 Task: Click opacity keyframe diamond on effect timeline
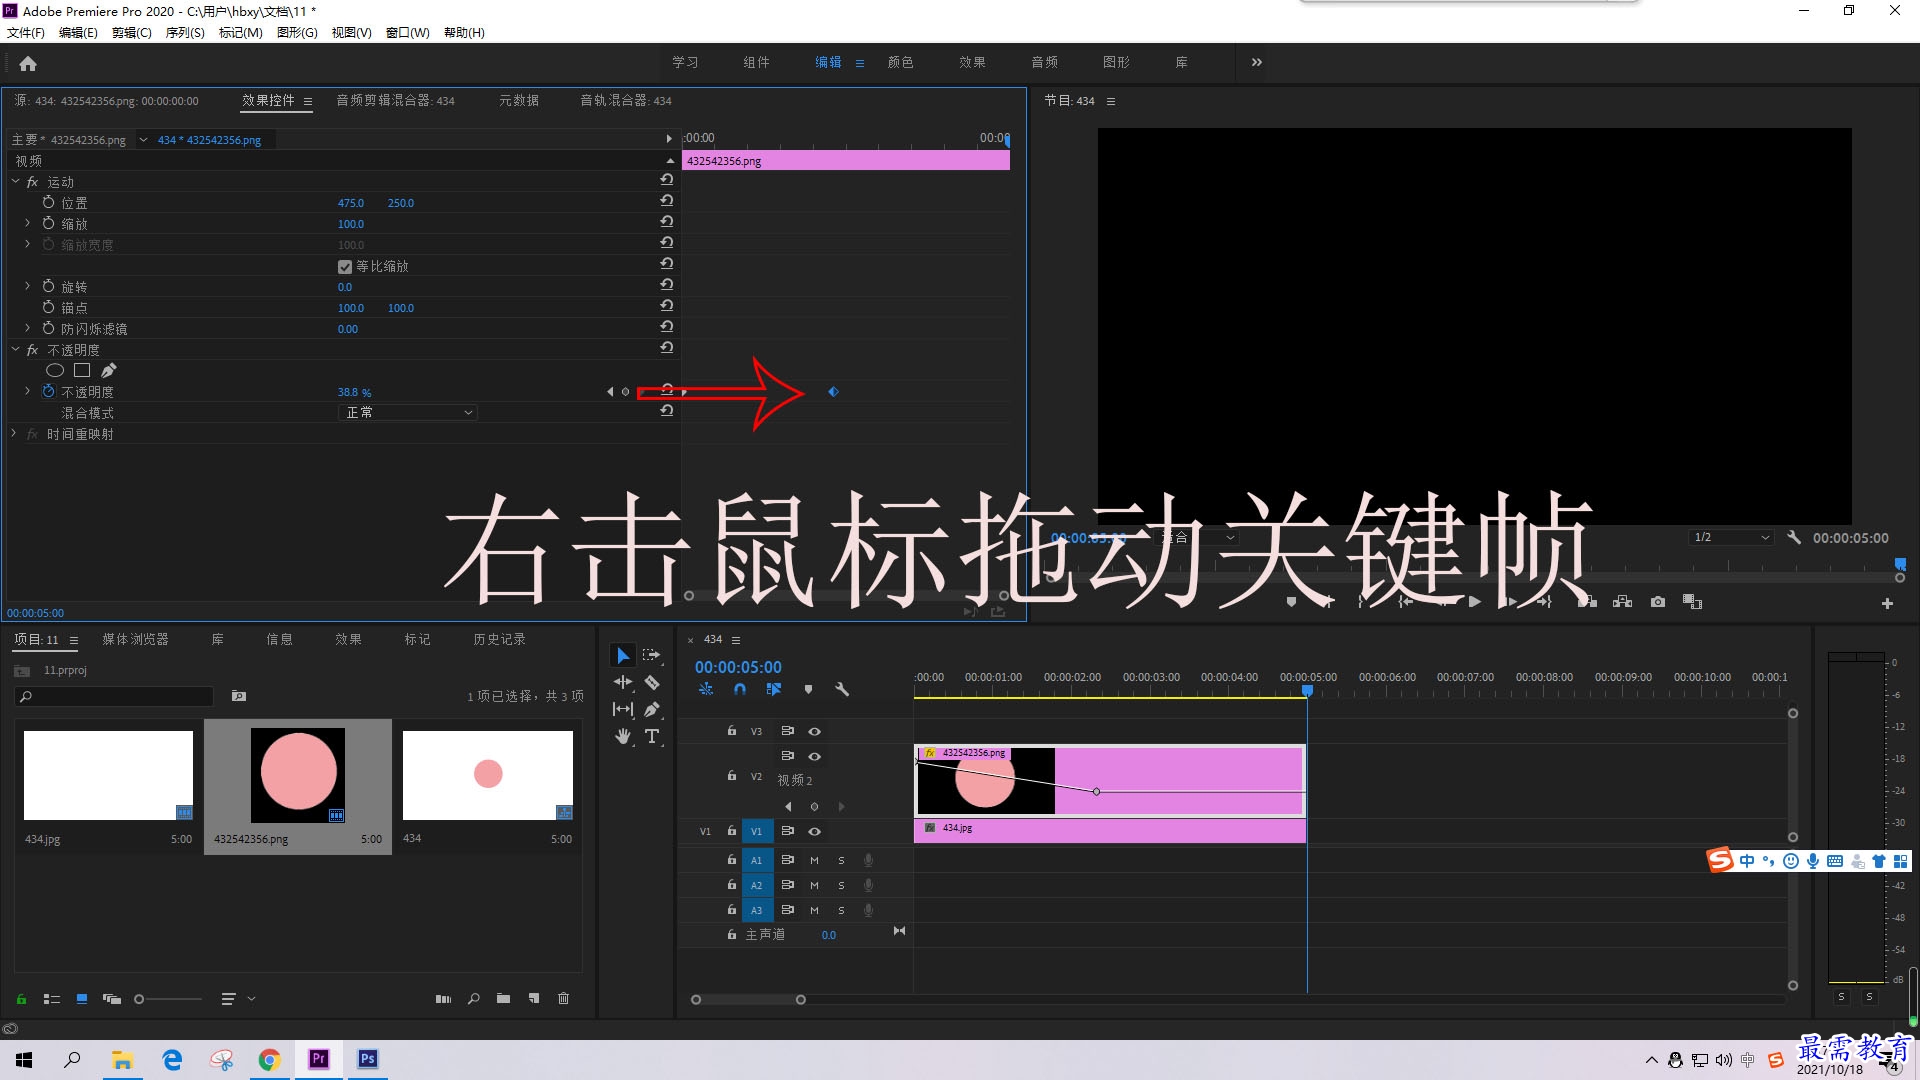point(833,392)
